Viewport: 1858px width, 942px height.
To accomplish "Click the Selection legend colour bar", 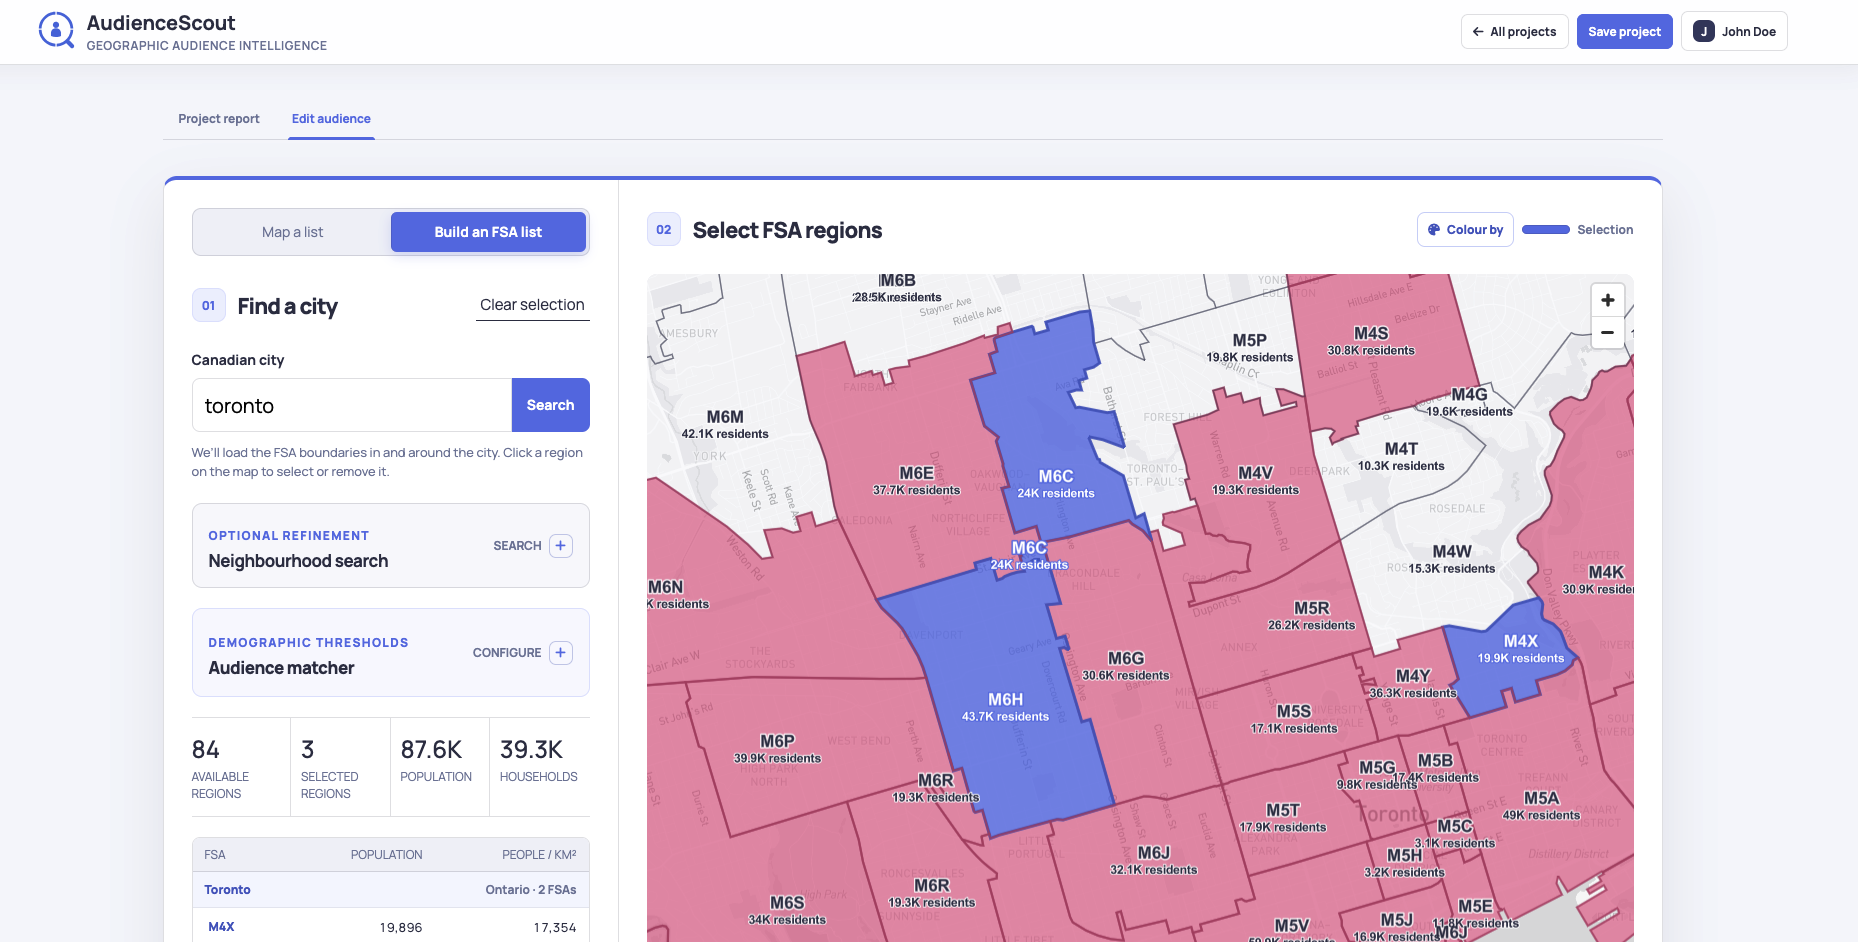I will click(x=1545, y=230).
